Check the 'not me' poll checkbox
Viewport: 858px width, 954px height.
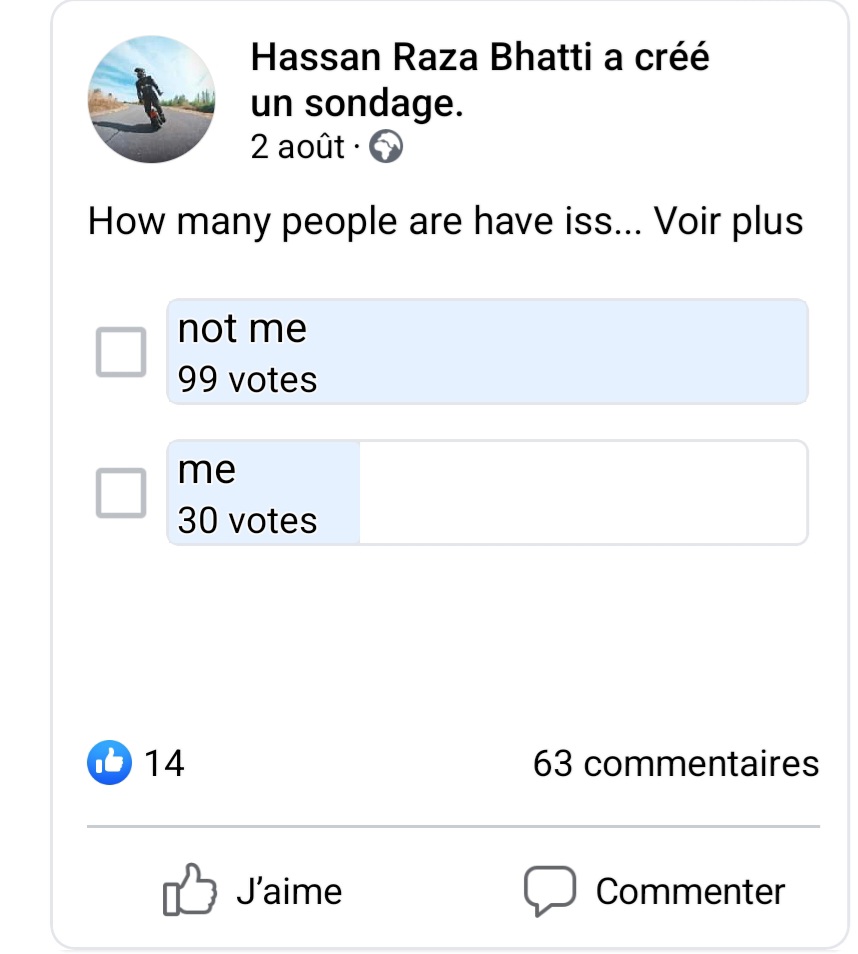pyautogui.click(x=121, y=352)
